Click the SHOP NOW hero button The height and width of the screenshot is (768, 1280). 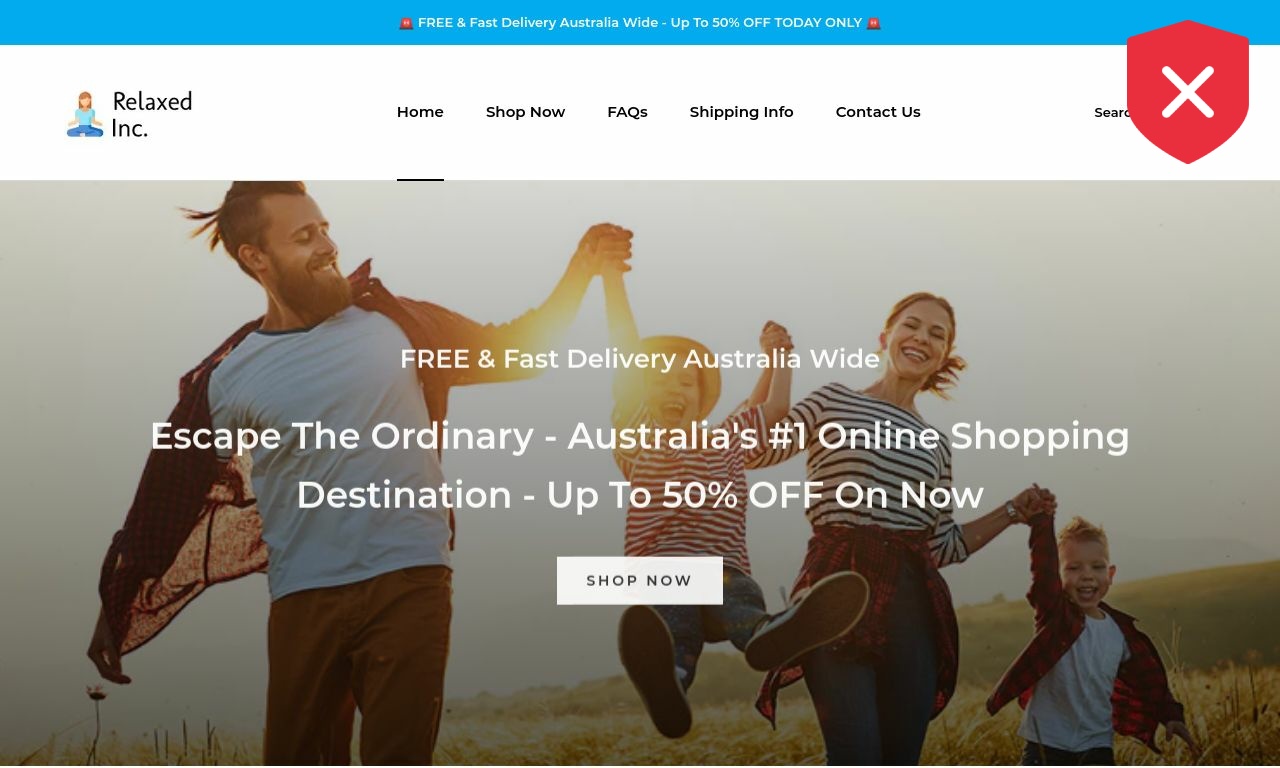[640, 581]
